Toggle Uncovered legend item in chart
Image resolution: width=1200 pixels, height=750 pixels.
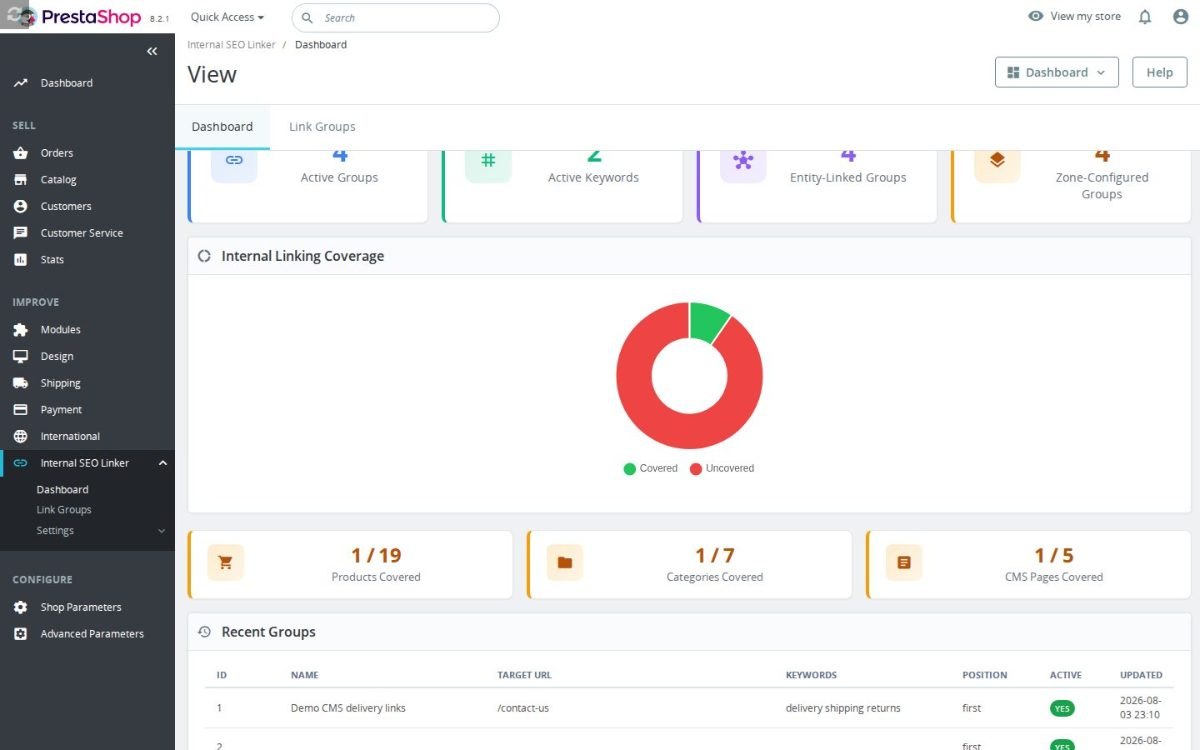[x=722, y=468]
